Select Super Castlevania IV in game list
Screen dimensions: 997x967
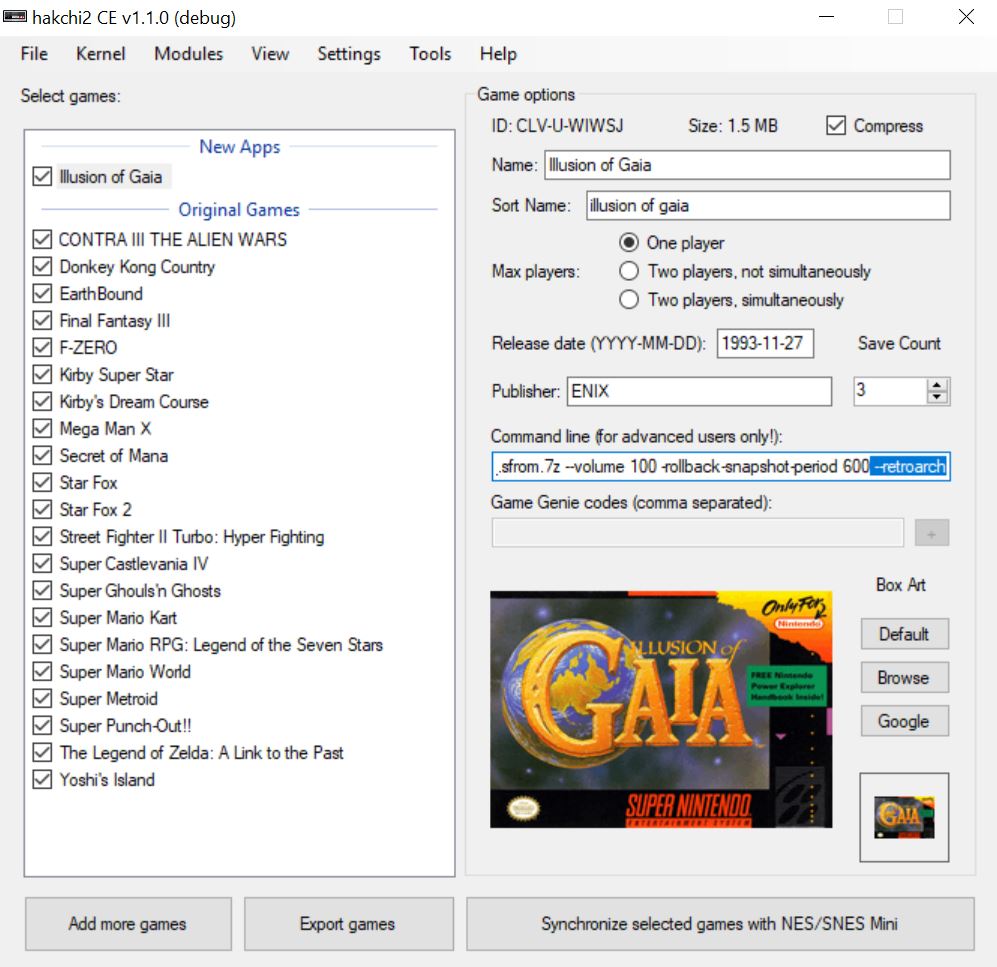tap(134, 564)
